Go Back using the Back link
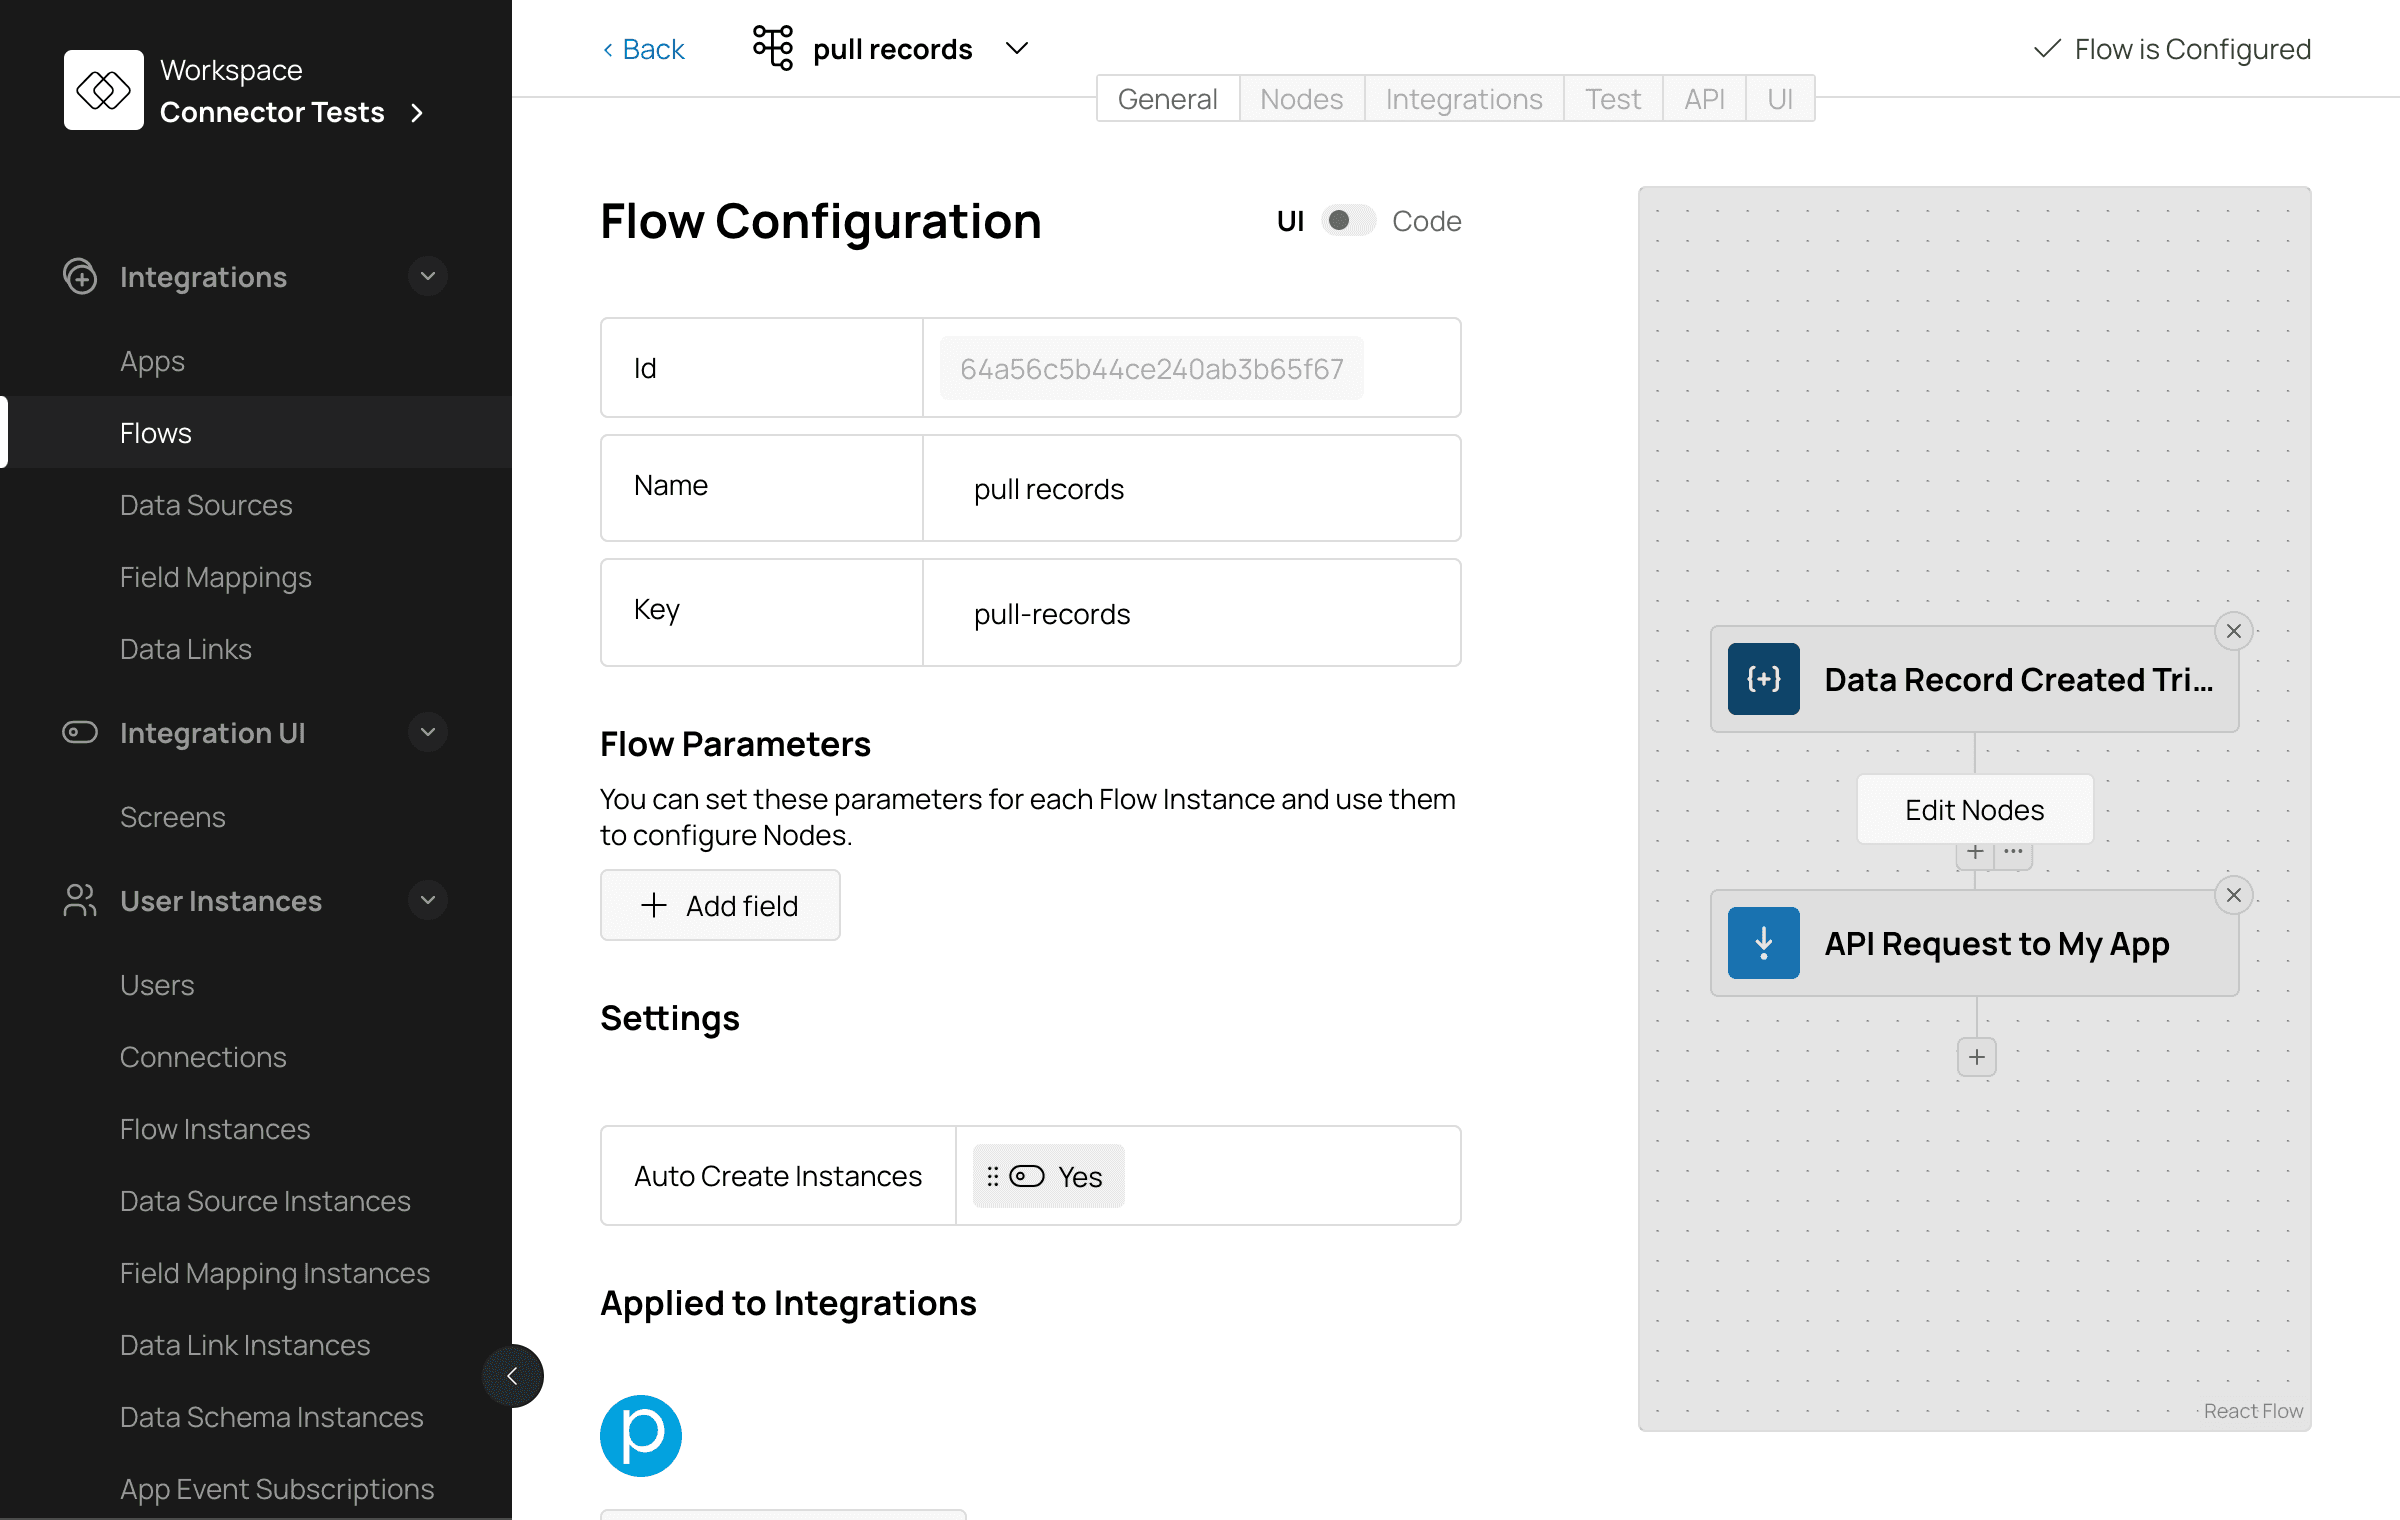The width and height of the screenshot is (2400, 1520). click(643, 49)
